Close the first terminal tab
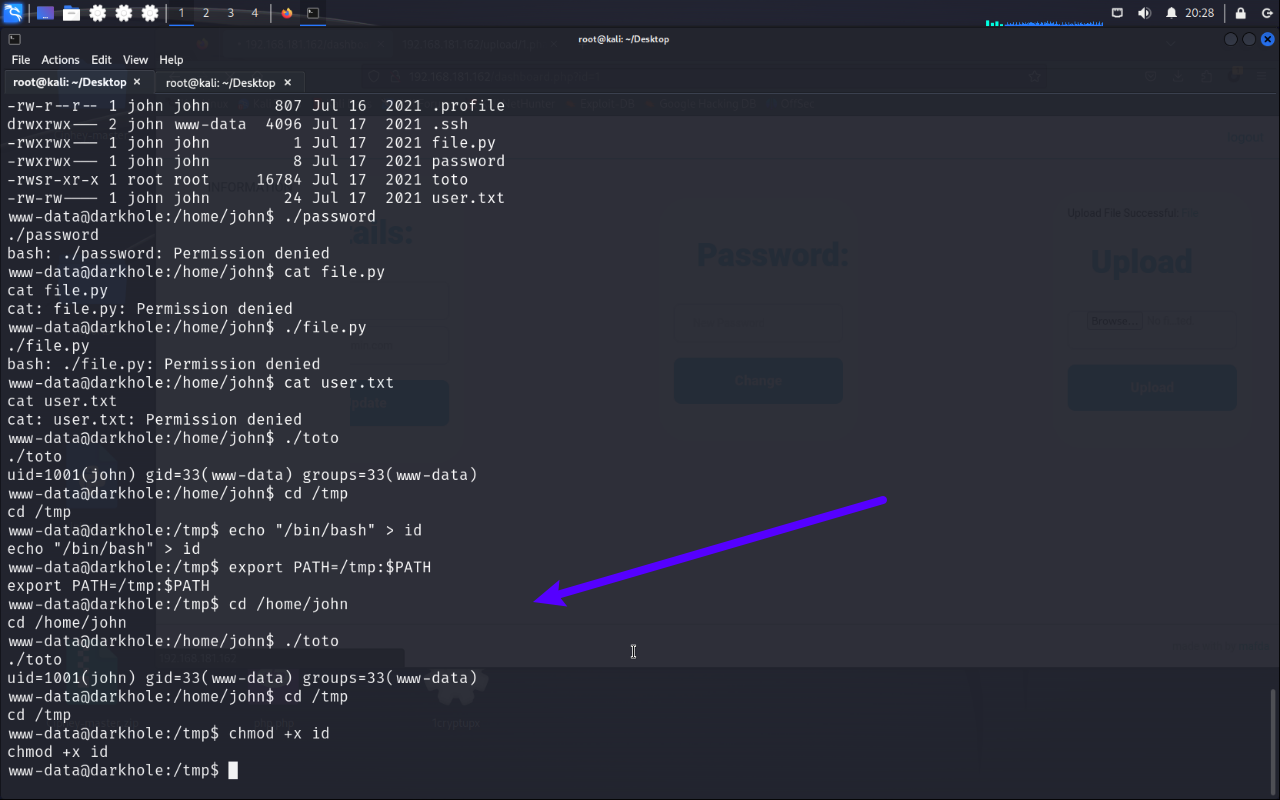The image size is (1280, 800). 137,82
